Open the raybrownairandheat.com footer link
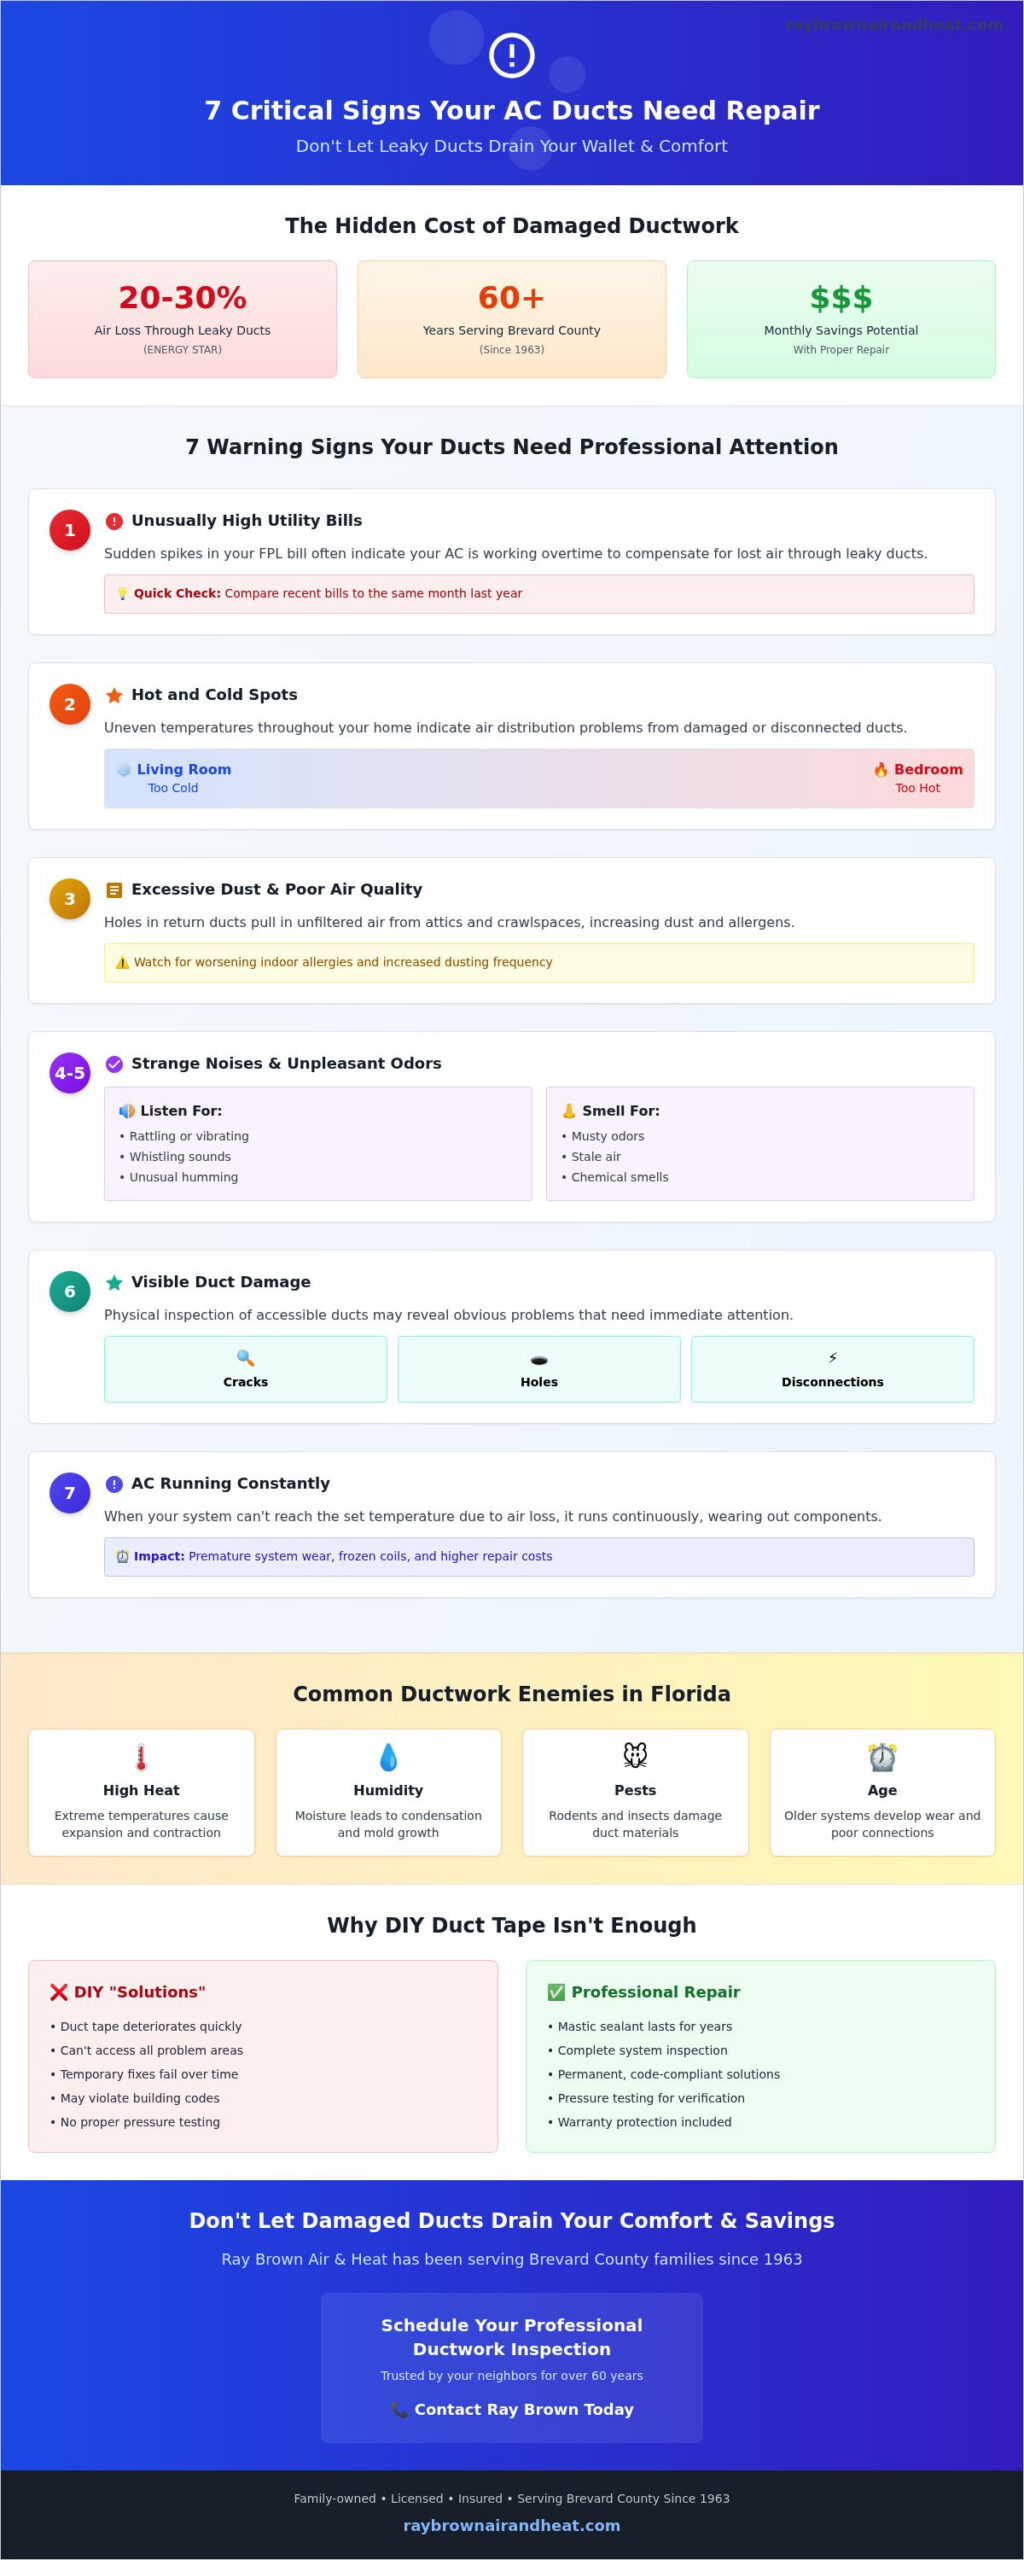1024x2560 pixels. coord(512,2525)
